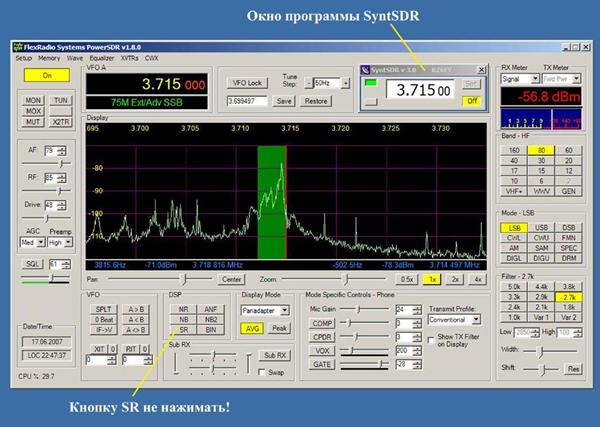Open the Equalizer menu
The image size is (600, 427).
tap(102, 58)
